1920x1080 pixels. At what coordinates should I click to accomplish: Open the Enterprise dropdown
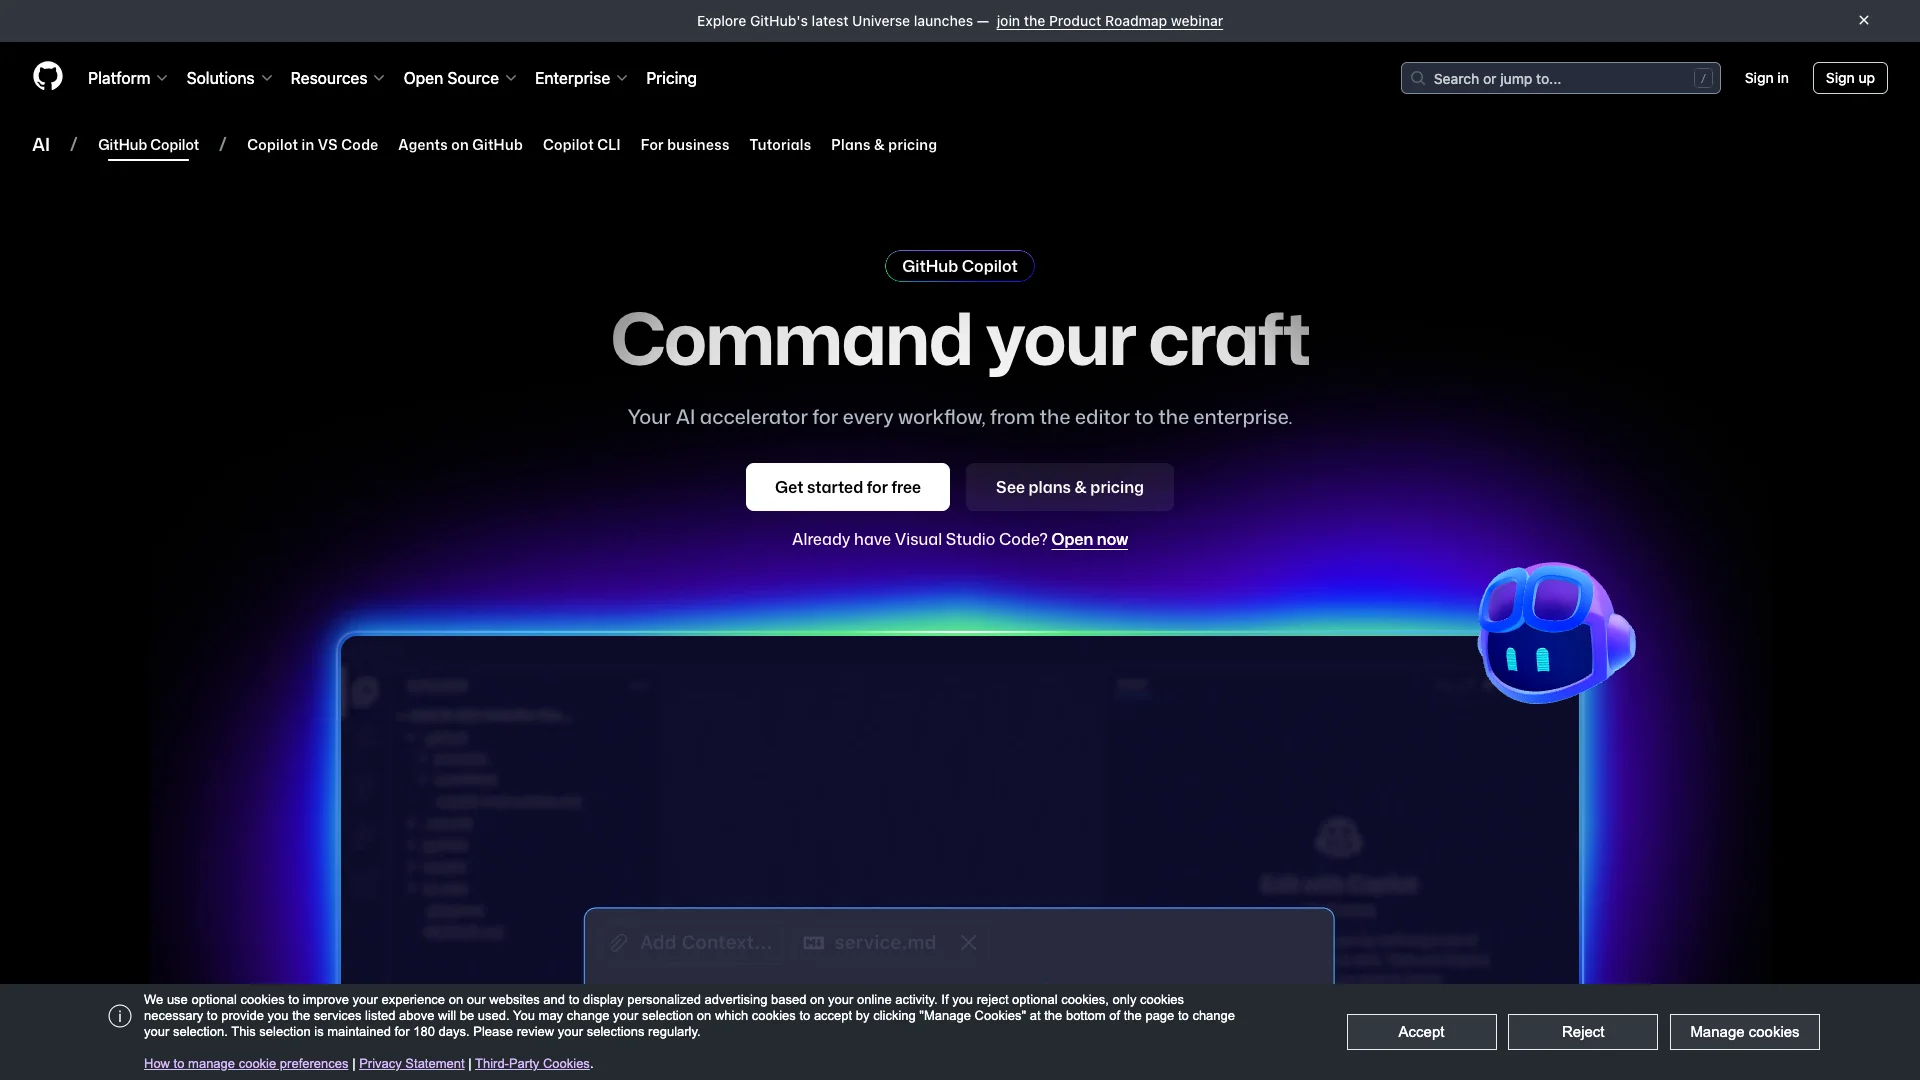[580, 78]
